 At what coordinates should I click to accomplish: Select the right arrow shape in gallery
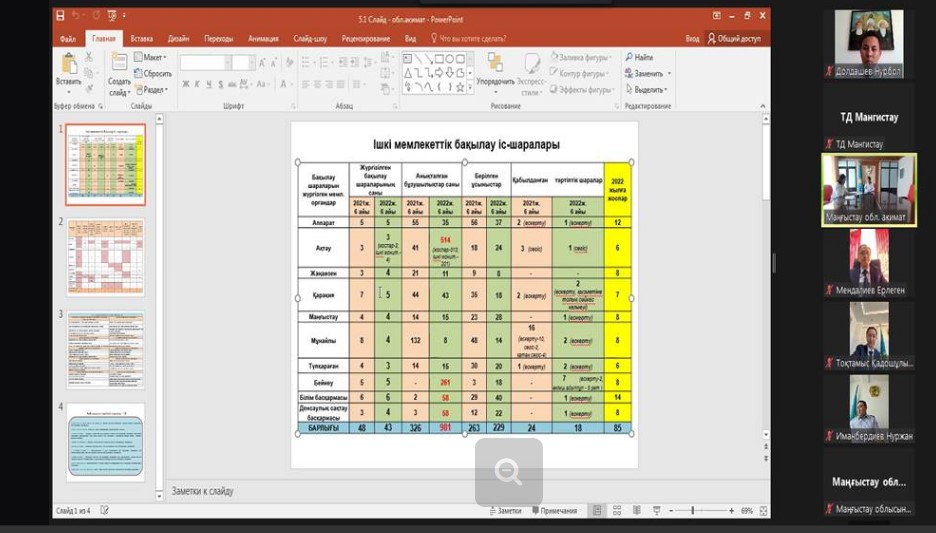coord(439,73)
